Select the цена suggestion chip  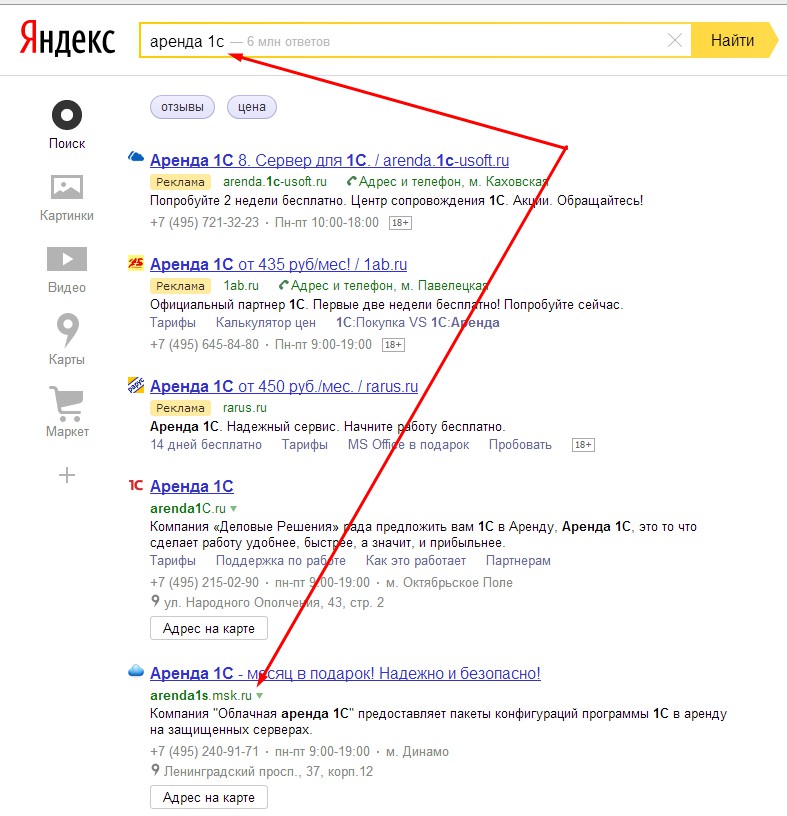(x=252, y=107)
